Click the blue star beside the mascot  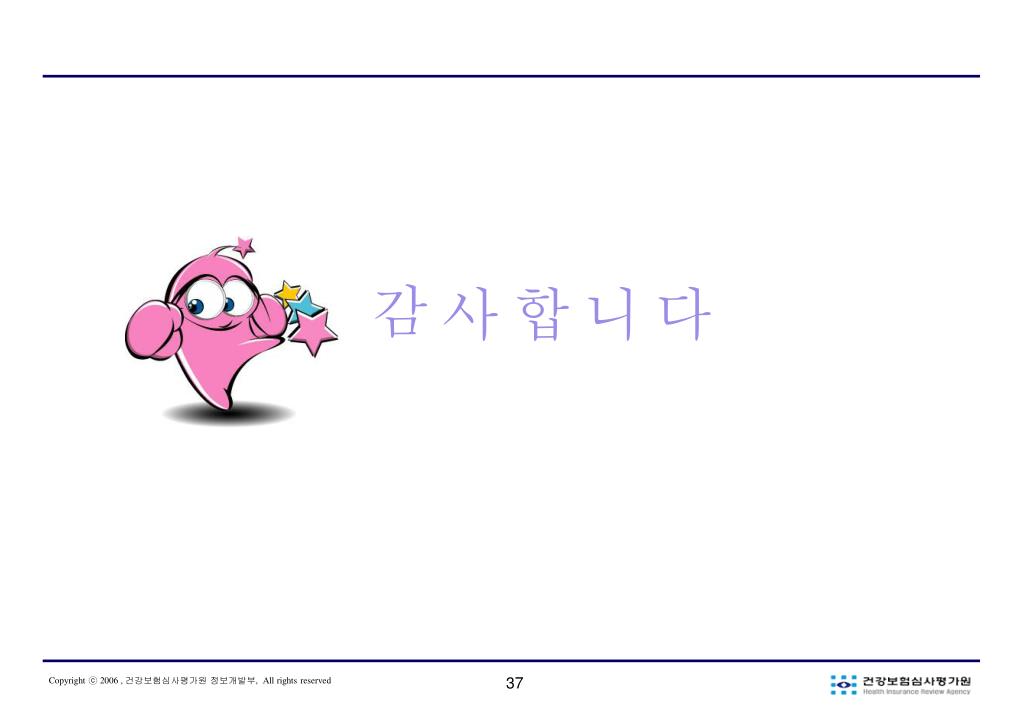(x=305, y=305)
